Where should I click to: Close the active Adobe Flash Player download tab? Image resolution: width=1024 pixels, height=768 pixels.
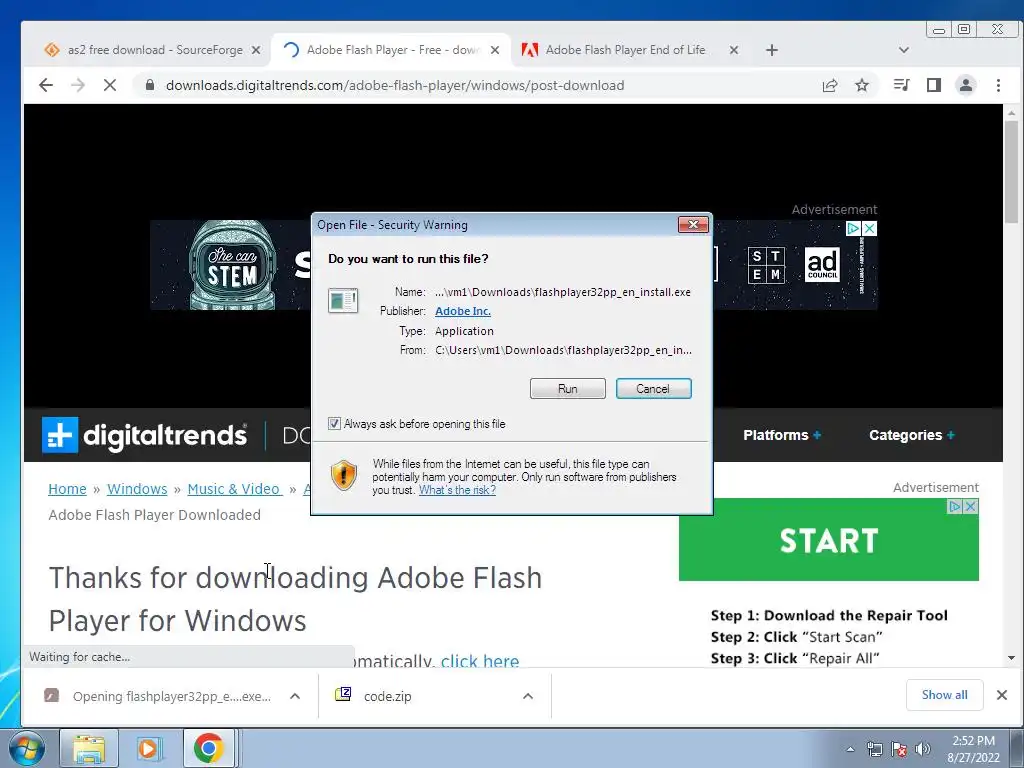point(495,50)
